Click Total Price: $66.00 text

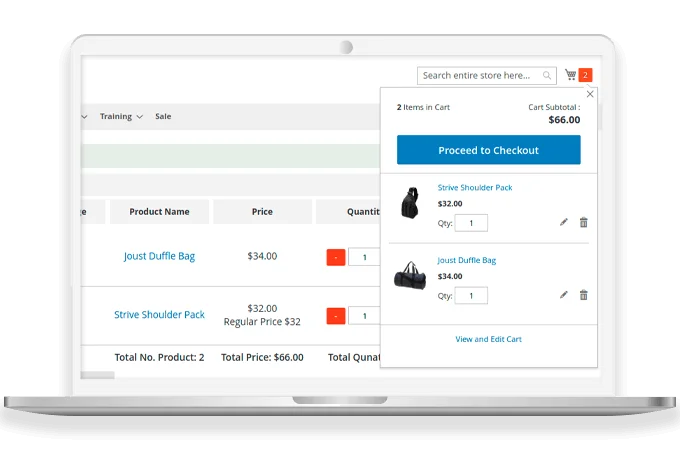coord(262,357)
